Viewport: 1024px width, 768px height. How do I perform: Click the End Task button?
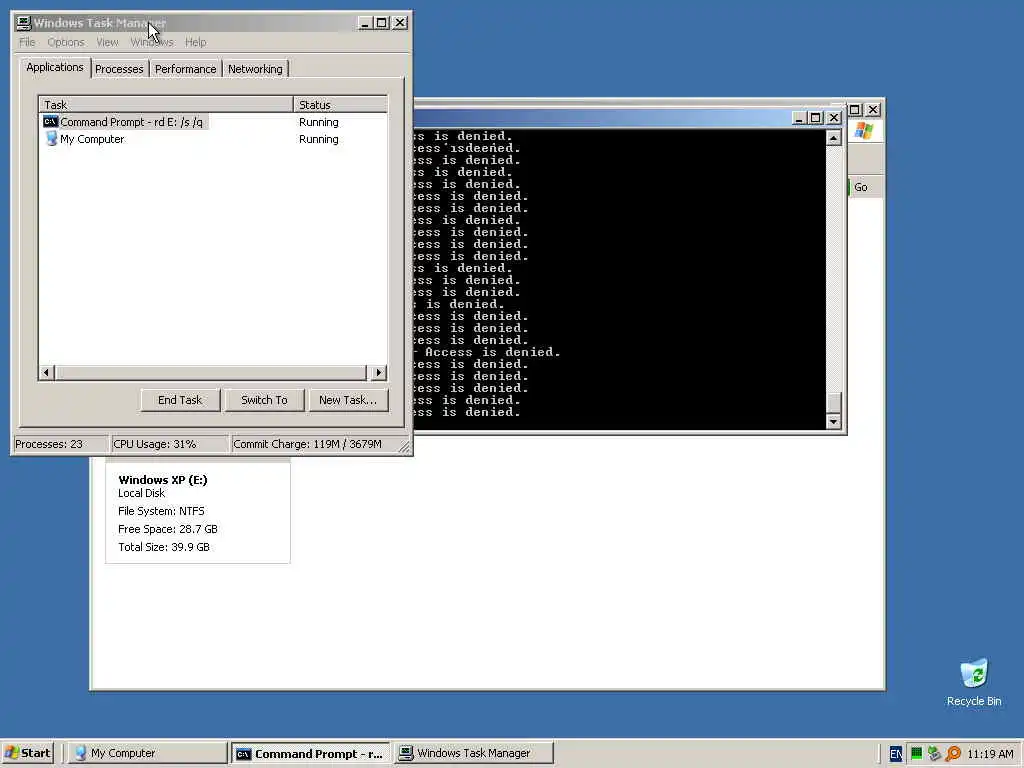pyautogui.click(x=180, y=400)
